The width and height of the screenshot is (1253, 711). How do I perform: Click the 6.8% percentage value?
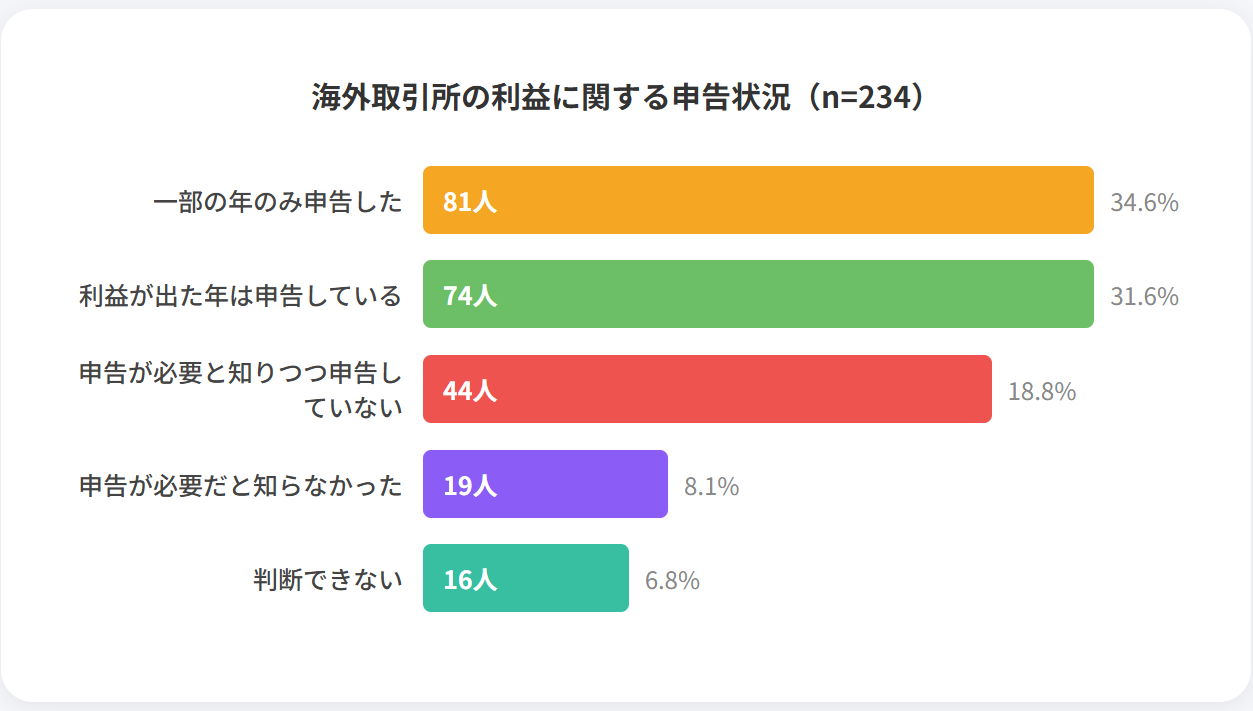(x=672, y=581)
